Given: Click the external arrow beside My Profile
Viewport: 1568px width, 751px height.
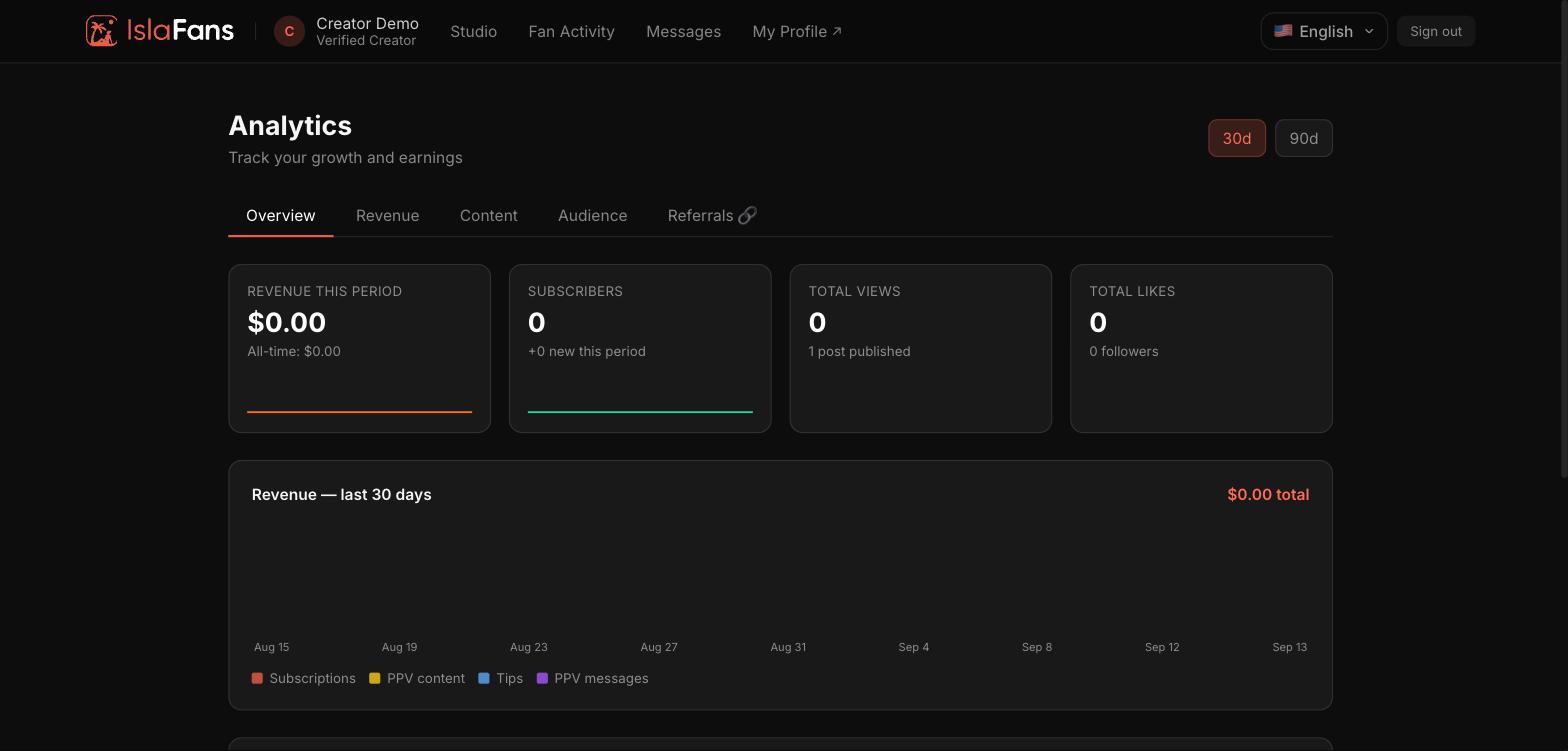Looking at the screenshot, I should click(837, 31).
